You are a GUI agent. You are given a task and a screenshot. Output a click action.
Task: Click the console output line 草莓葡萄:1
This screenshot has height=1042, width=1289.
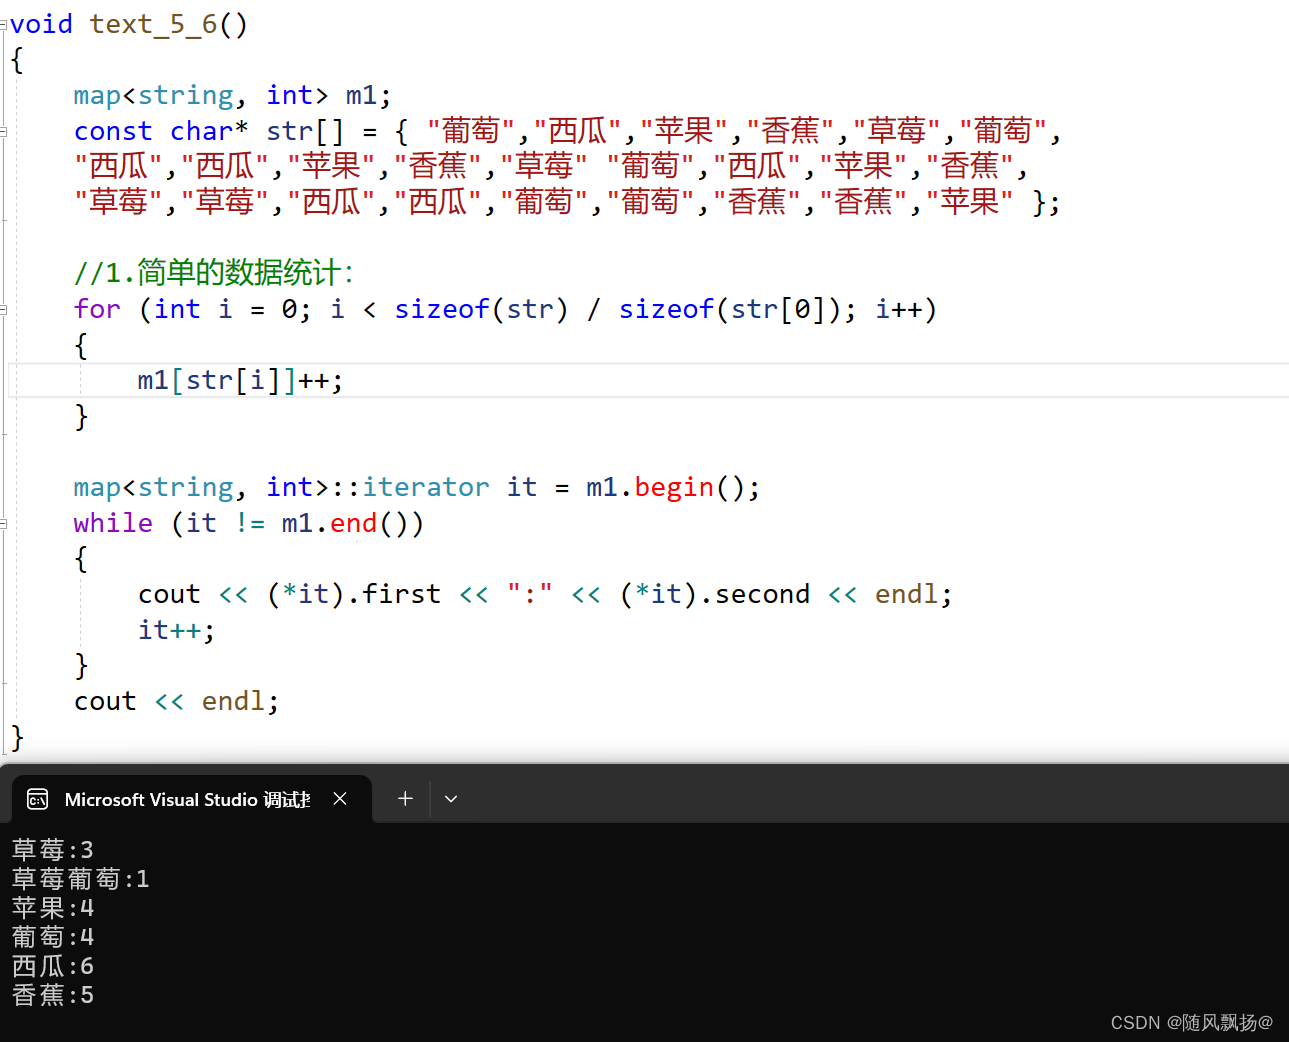tap(81, 879)
